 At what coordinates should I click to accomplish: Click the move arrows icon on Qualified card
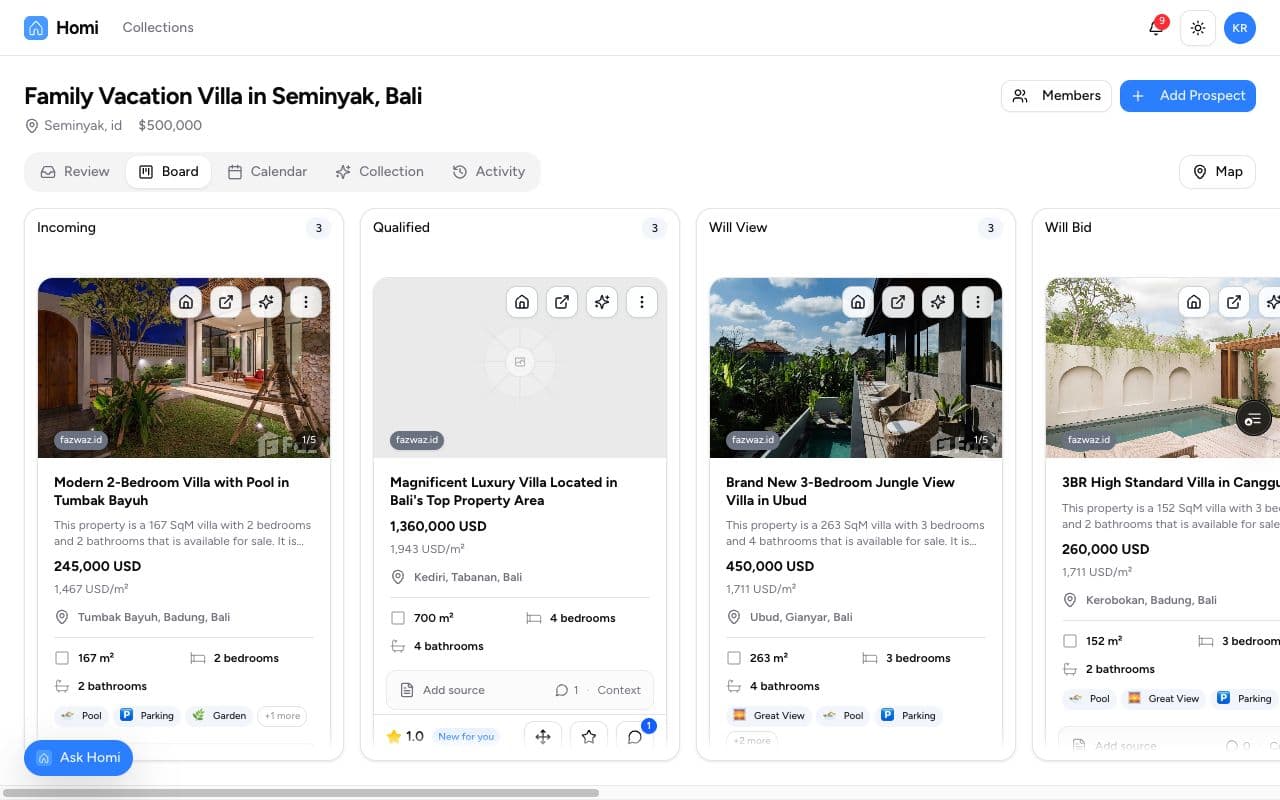coord(543,737)
